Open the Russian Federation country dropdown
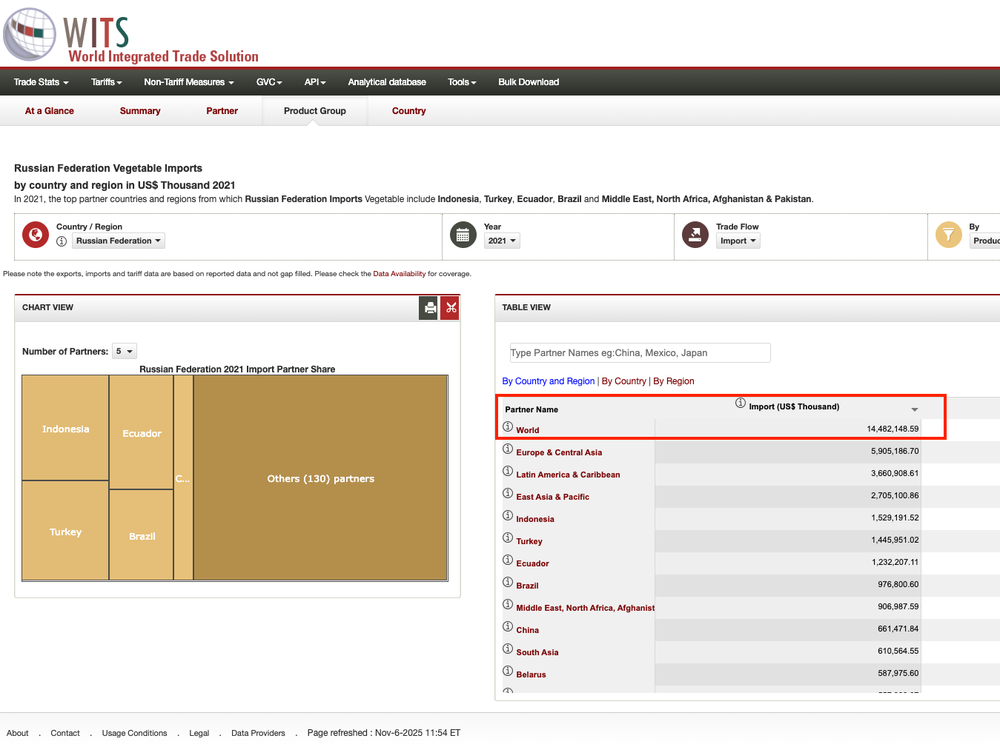Screen dimensions: 1000x747 [119, 241]
